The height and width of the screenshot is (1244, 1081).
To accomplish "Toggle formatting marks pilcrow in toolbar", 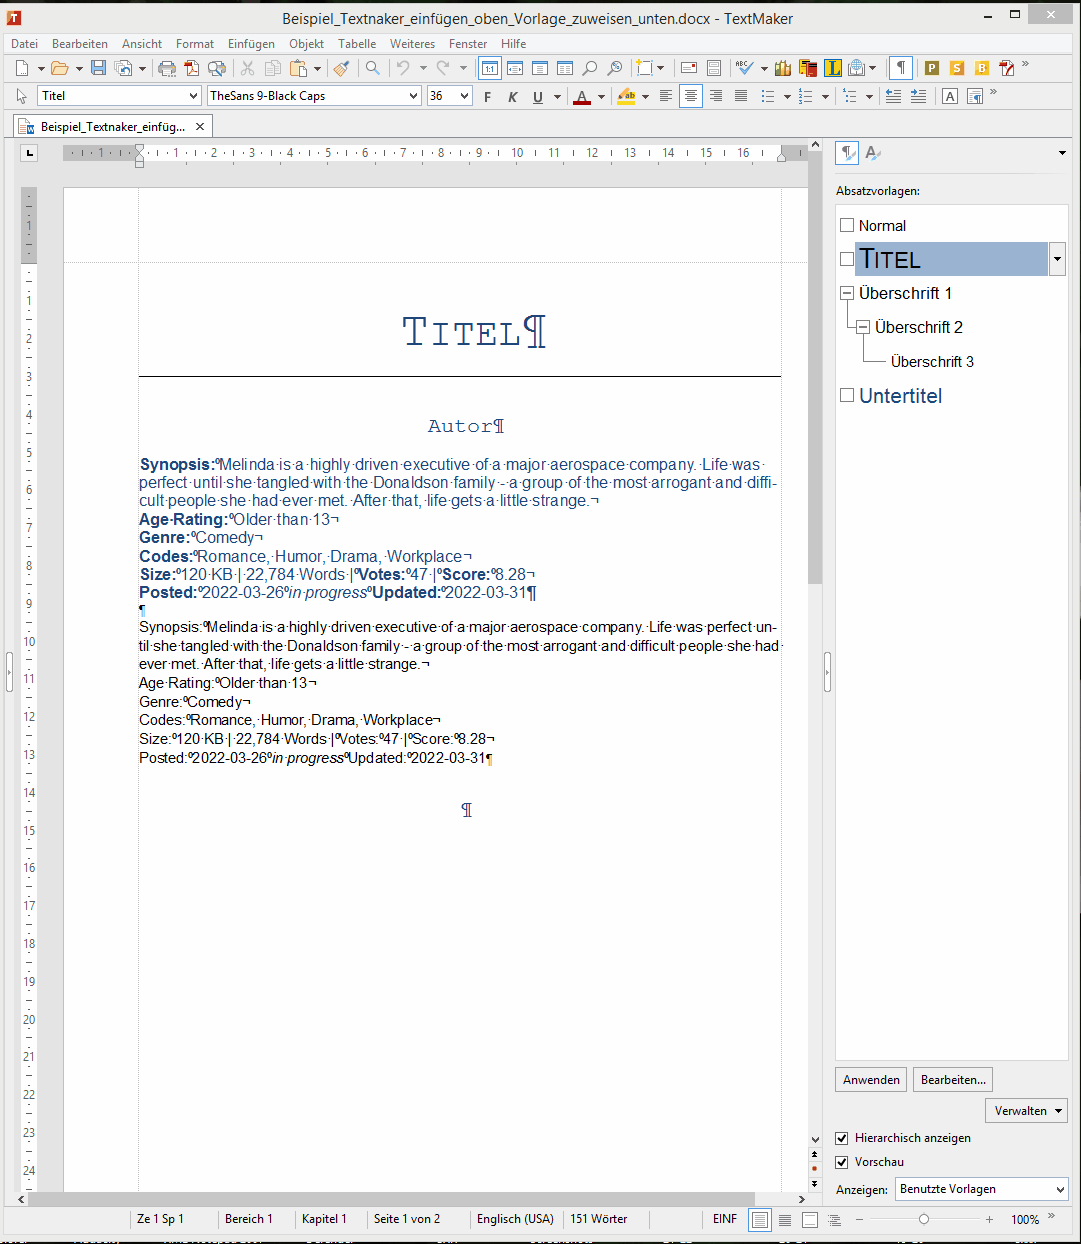I will (901, 68).
